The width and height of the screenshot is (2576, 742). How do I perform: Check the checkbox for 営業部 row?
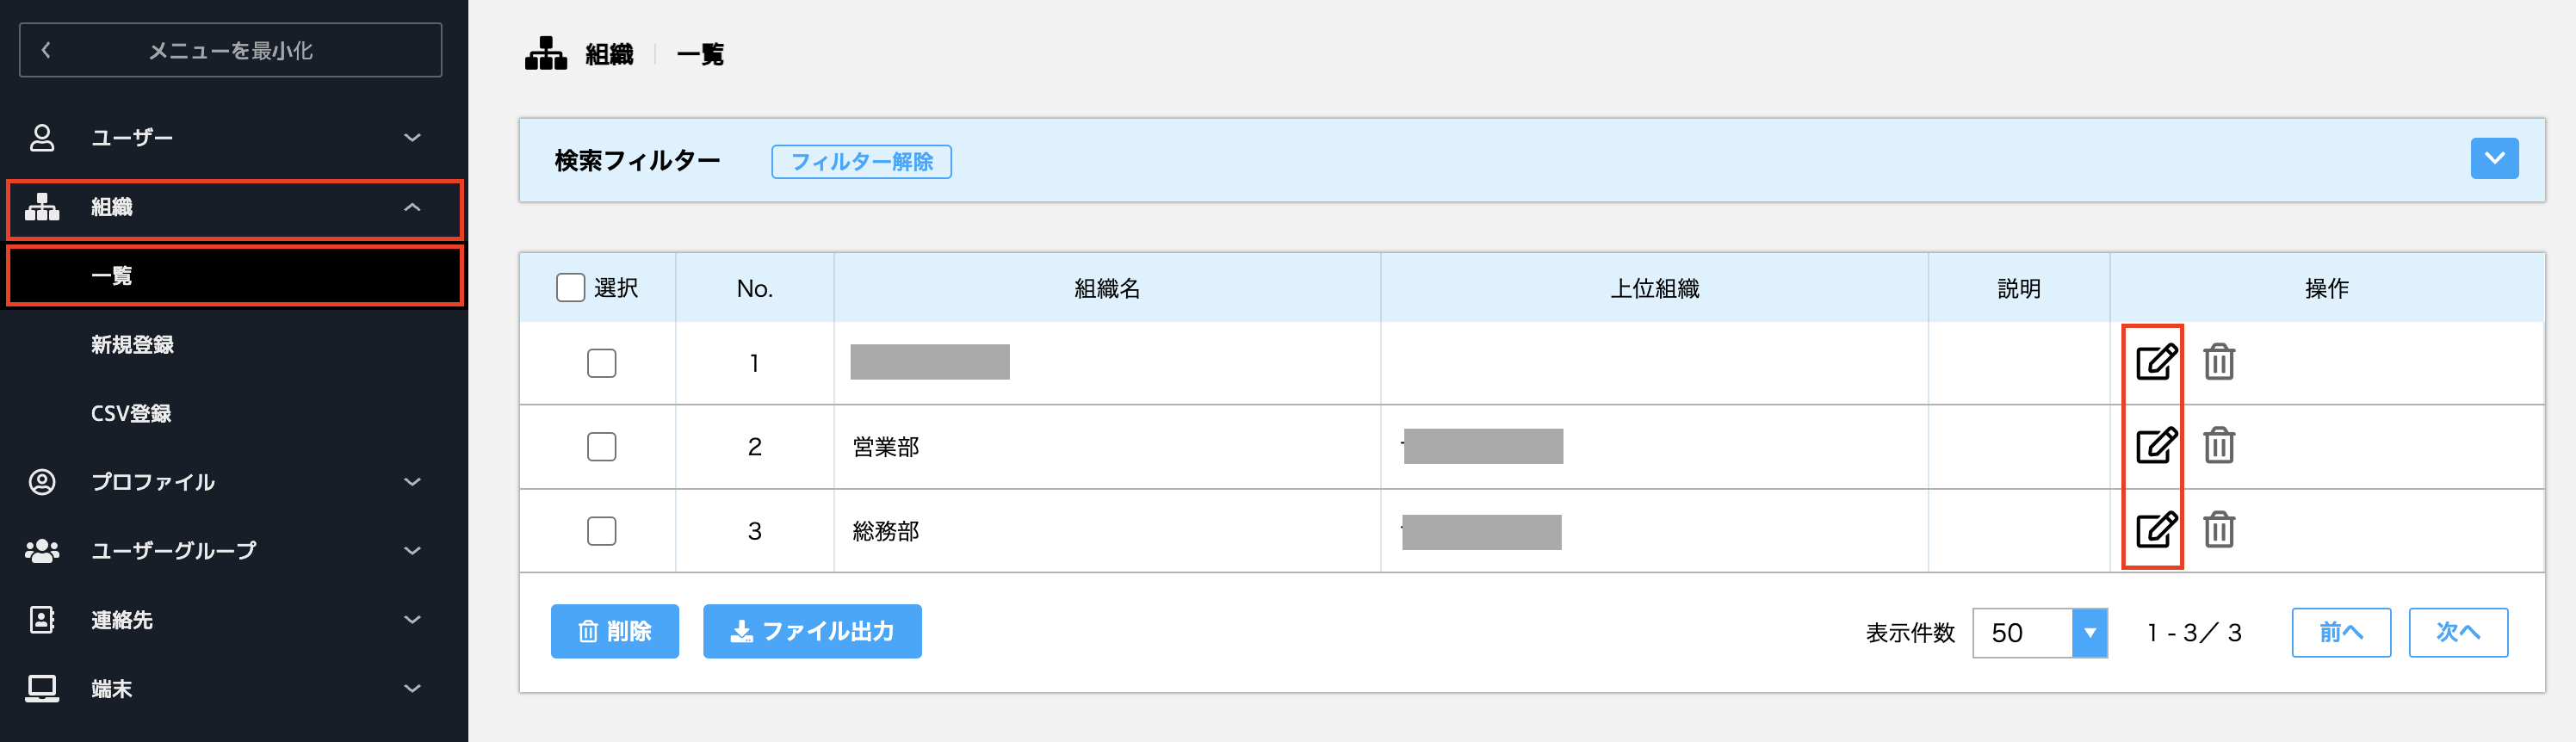click(x=601, y=446)
